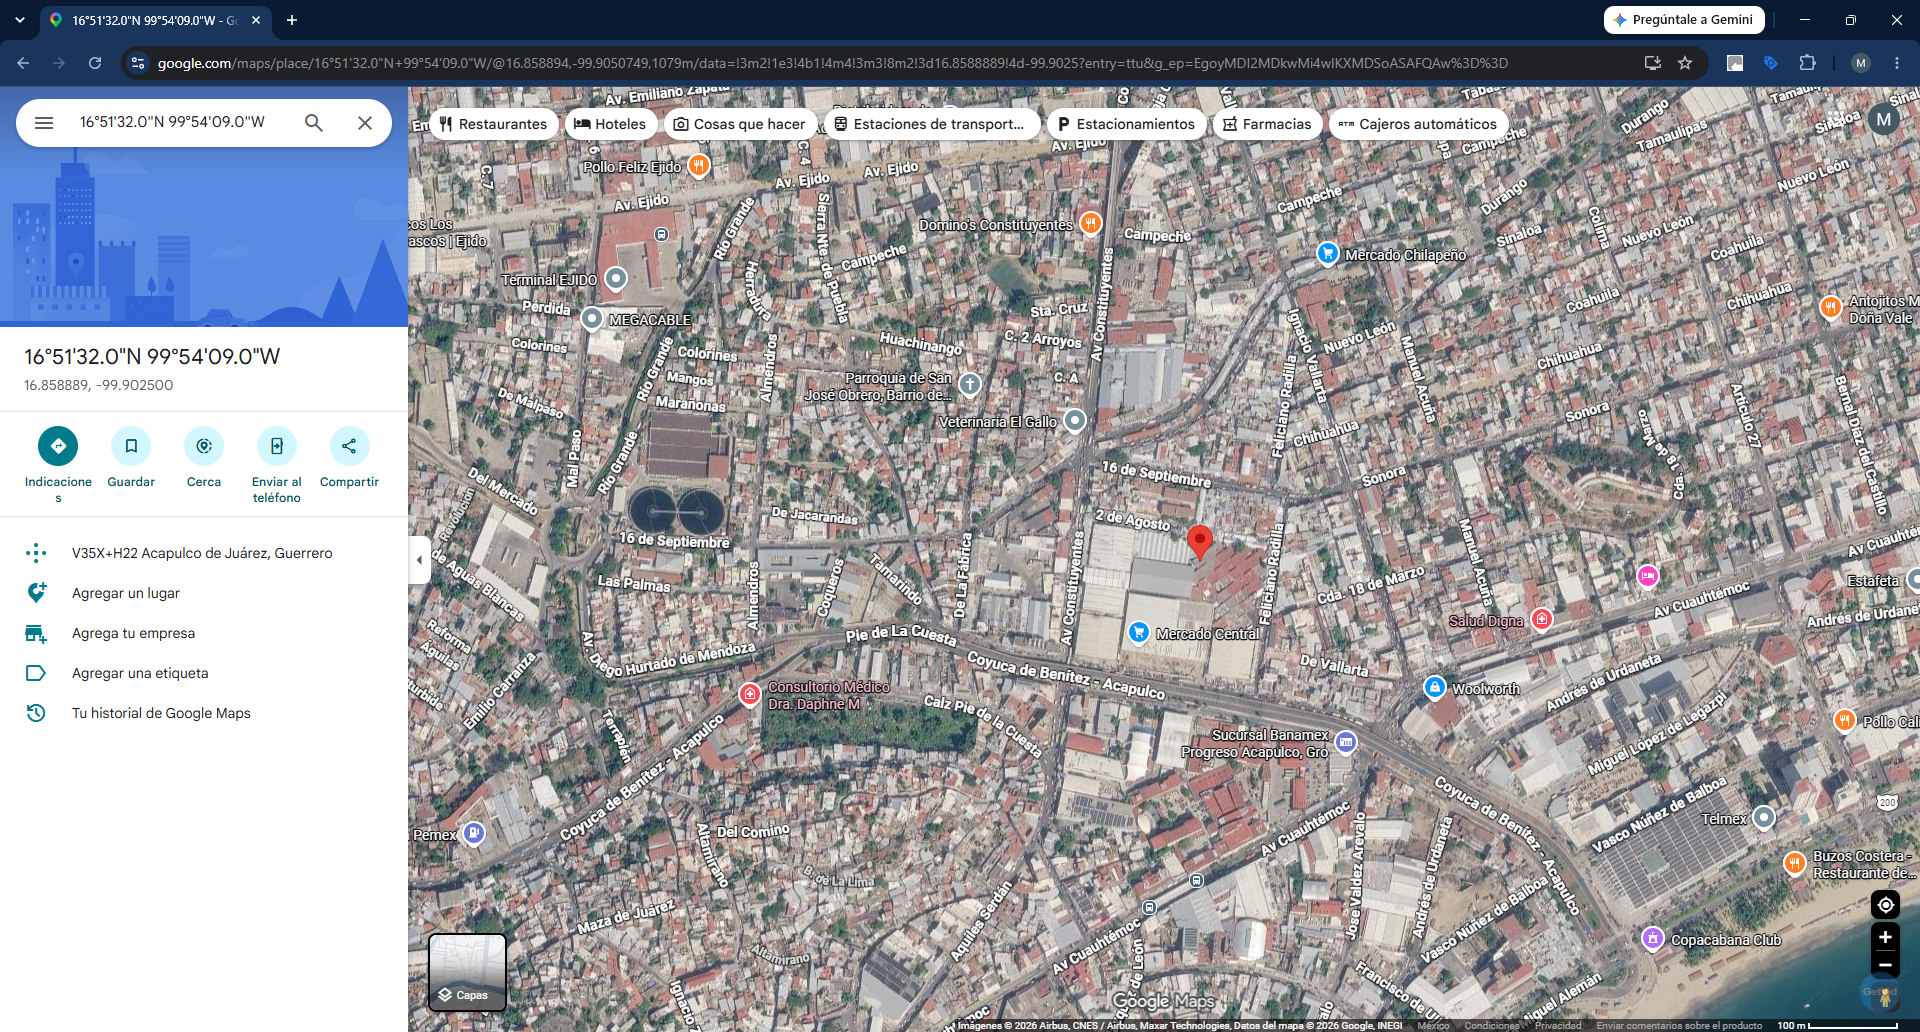Click Buzos Costera restaurant marker
Image resolution: width=1920 pixels, height=1032 pixels.
pos(1795,862)
